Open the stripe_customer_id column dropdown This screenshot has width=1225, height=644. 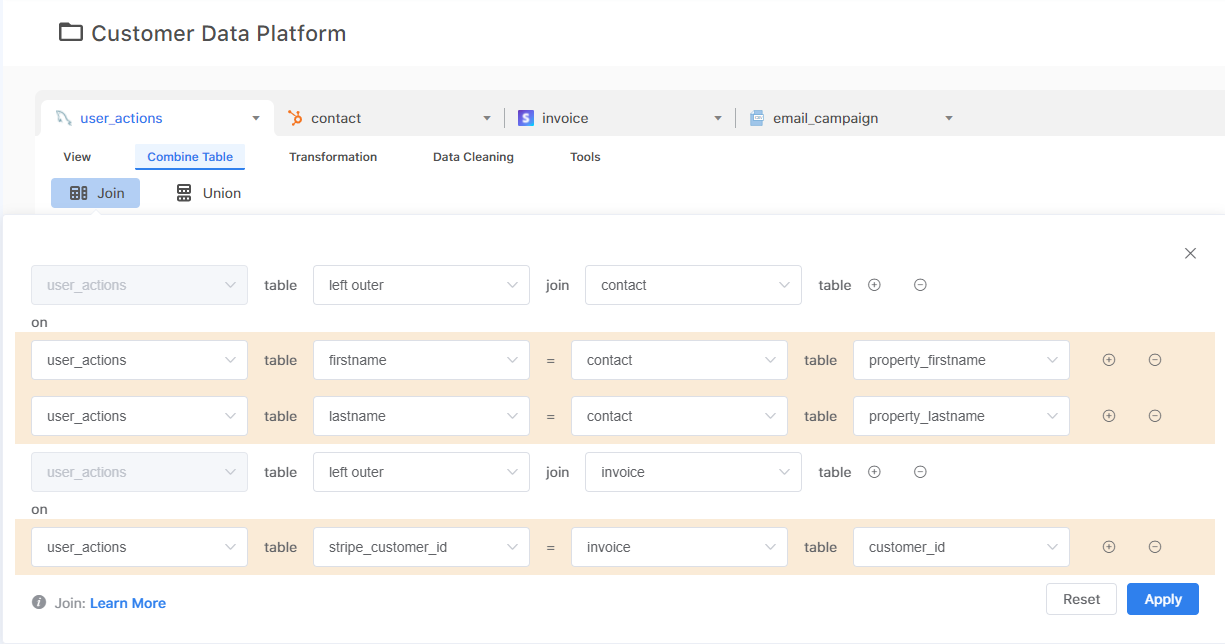(x=421, y=547)
